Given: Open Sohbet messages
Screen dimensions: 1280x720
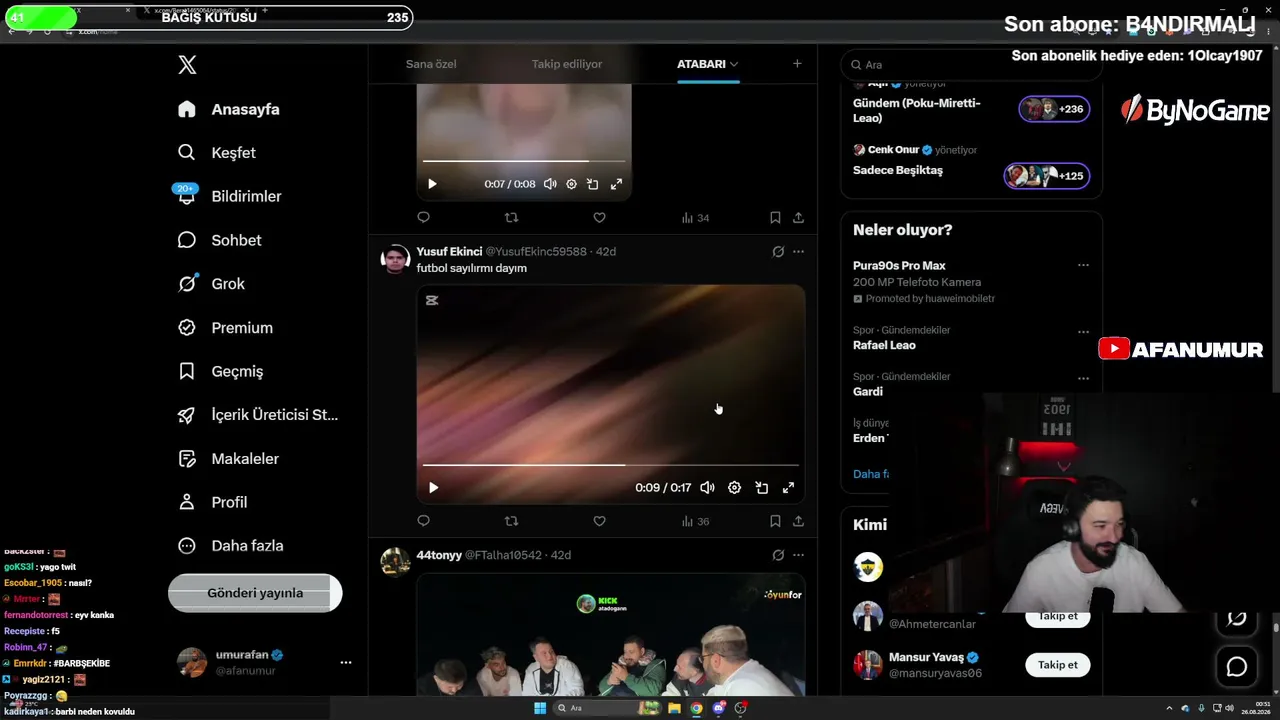Looking at the screenshot, I should click(x=220, y=240).
